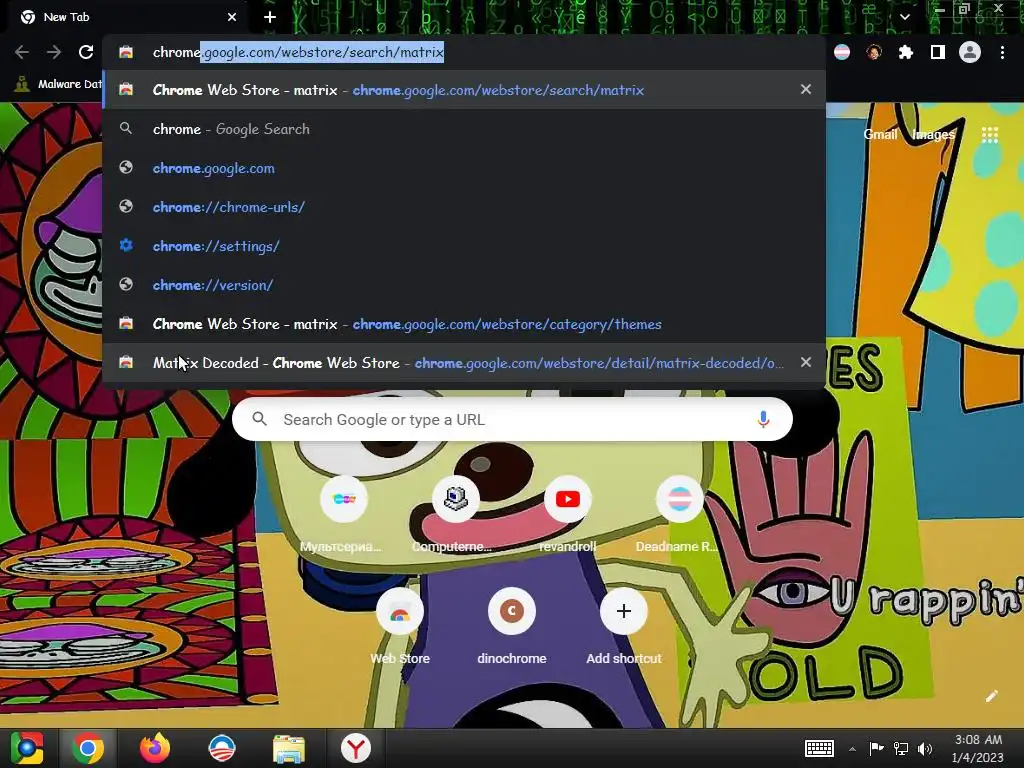This screenshot has height=768, width=1024.
Task: Open the Start button in the taskbar
Action: click(27, 748)
